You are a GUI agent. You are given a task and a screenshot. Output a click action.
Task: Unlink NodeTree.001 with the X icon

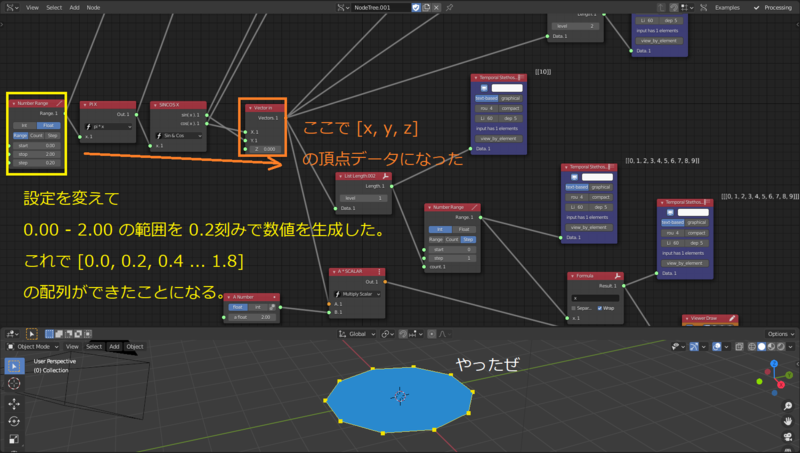tap(436, 8)
